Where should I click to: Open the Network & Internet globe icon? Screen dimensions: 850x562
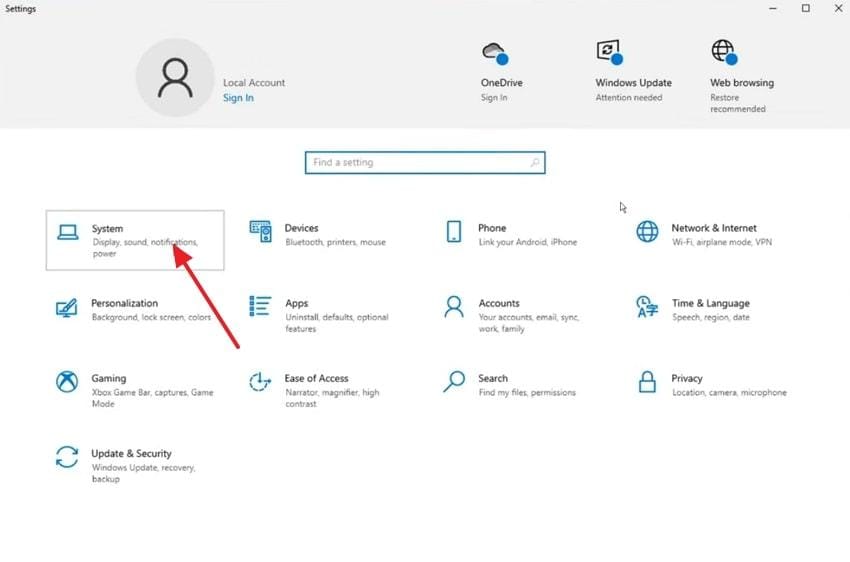click(647, 231)
